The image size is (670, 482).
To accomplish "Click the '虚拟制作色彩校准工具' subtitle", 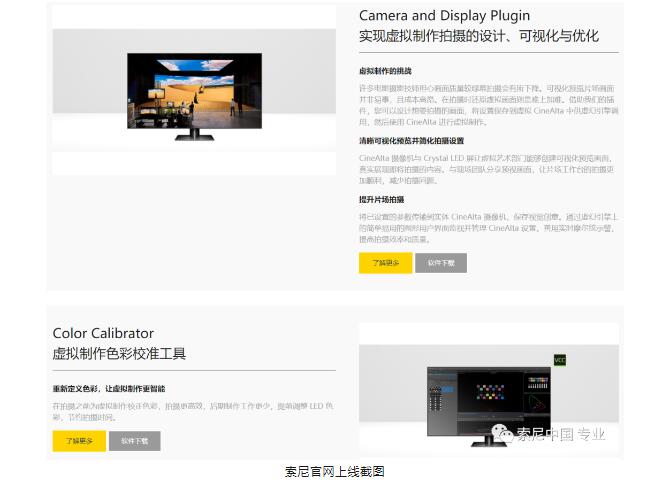I will [x=119, y=354].
